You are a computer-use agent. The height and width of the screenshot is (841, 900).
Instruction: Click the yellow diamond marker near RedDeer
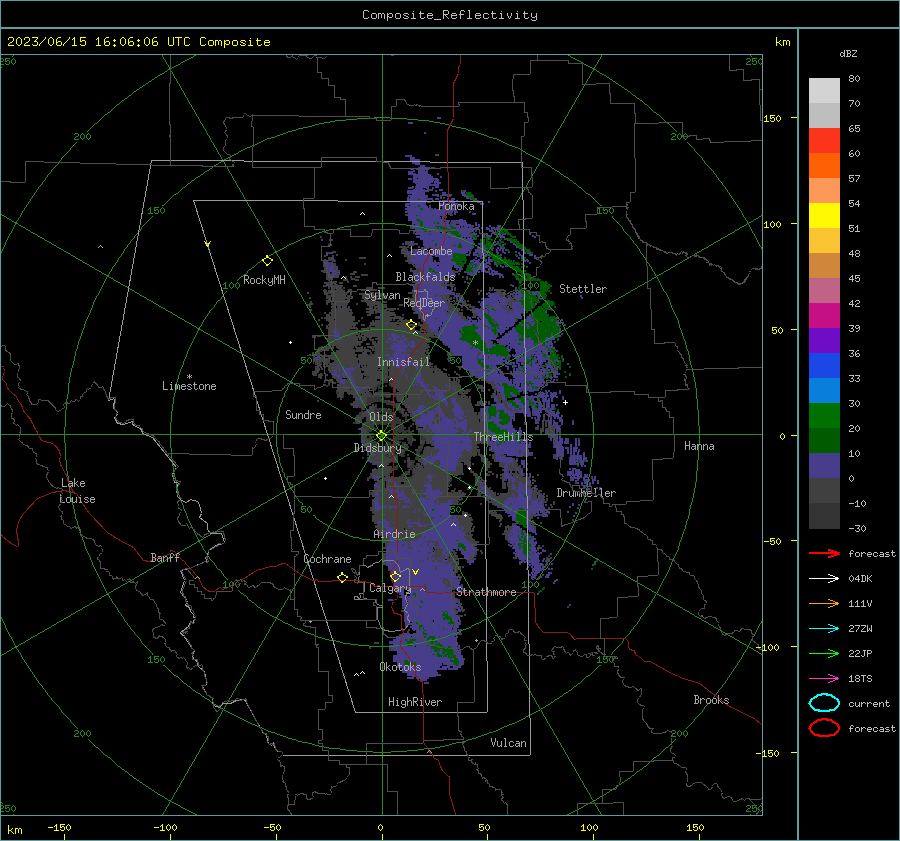click(x=411, y=325)
